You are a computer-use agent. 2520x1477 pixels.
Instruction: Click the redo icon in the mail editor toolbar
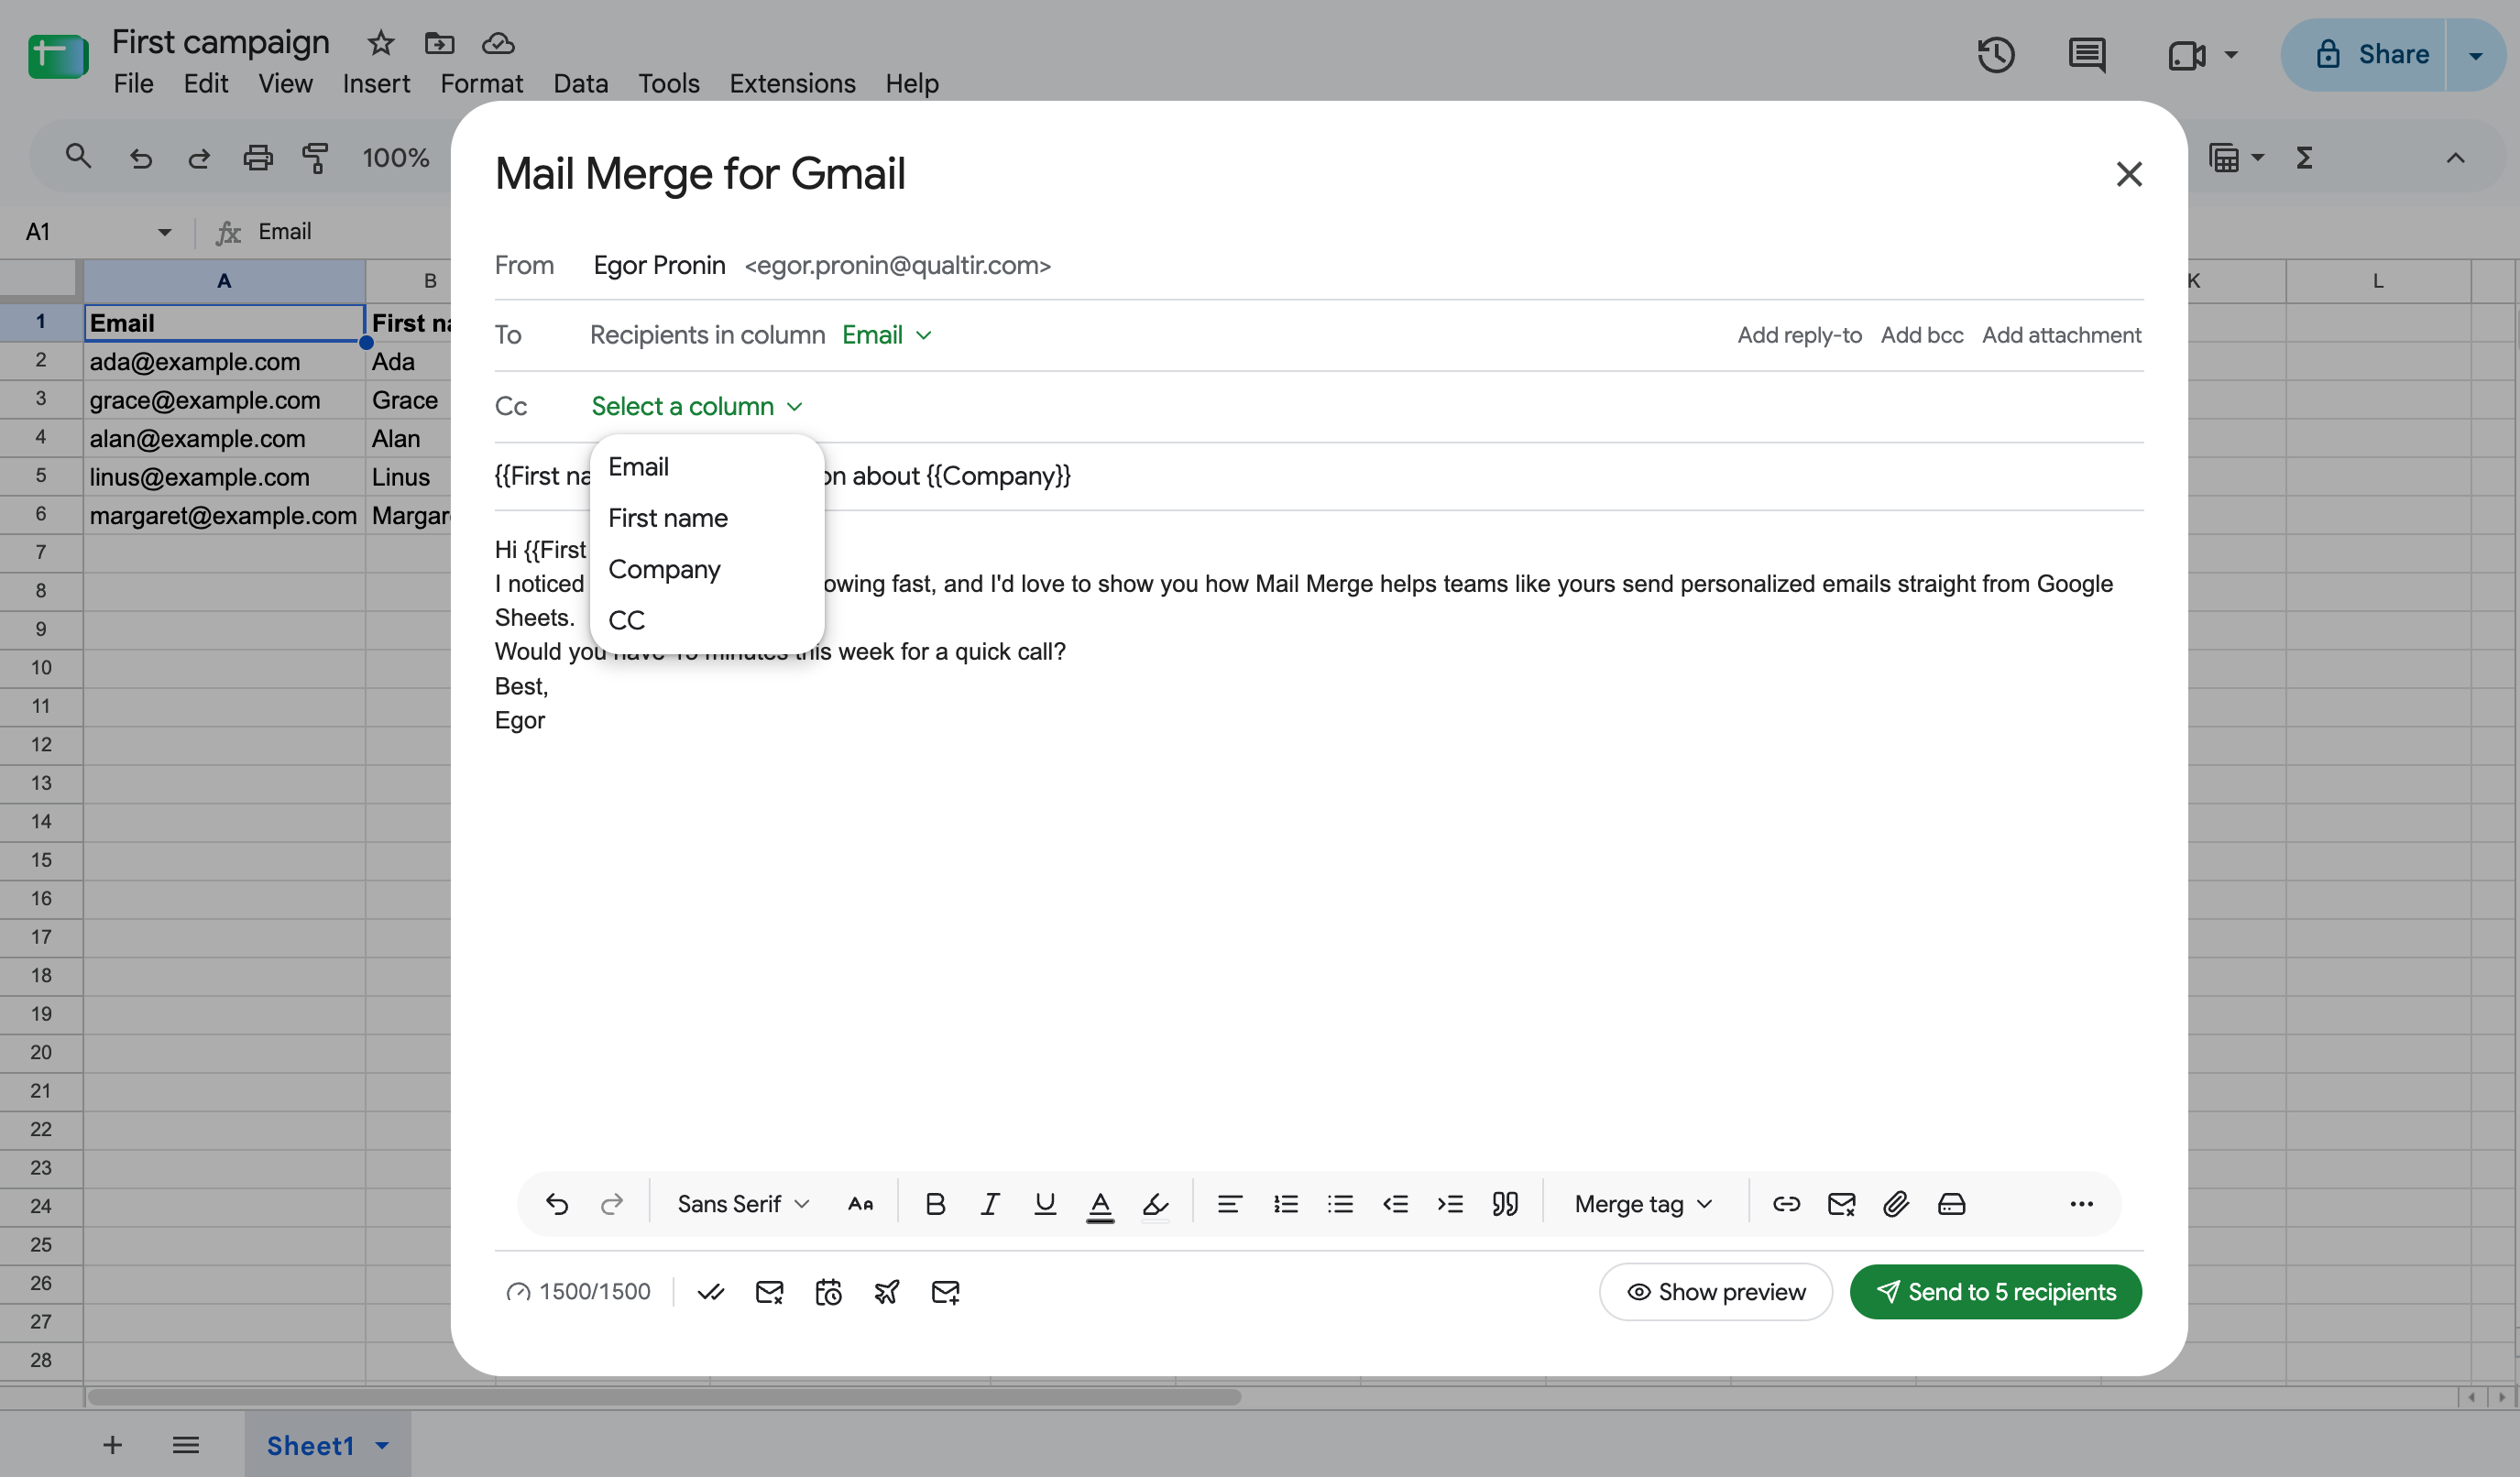(x=612, y=1204)
